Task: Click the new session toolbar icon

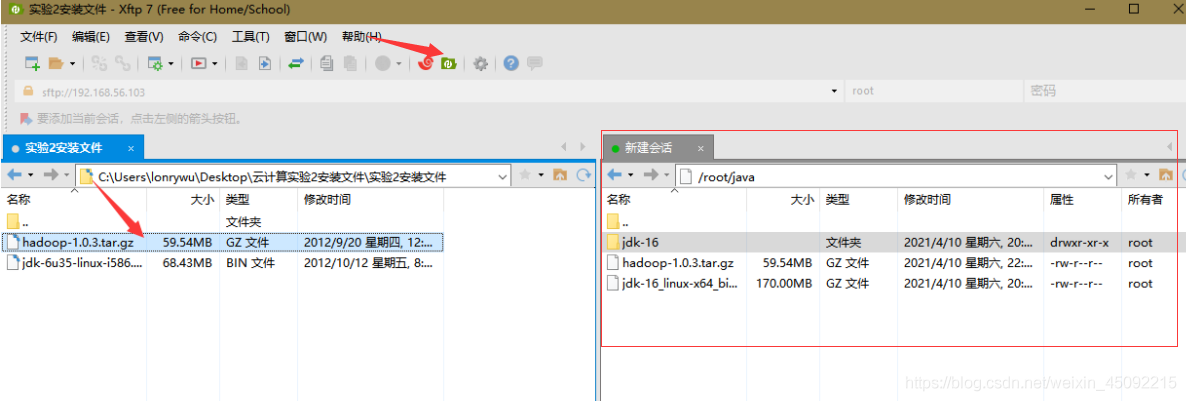Action: click(32, 63)
